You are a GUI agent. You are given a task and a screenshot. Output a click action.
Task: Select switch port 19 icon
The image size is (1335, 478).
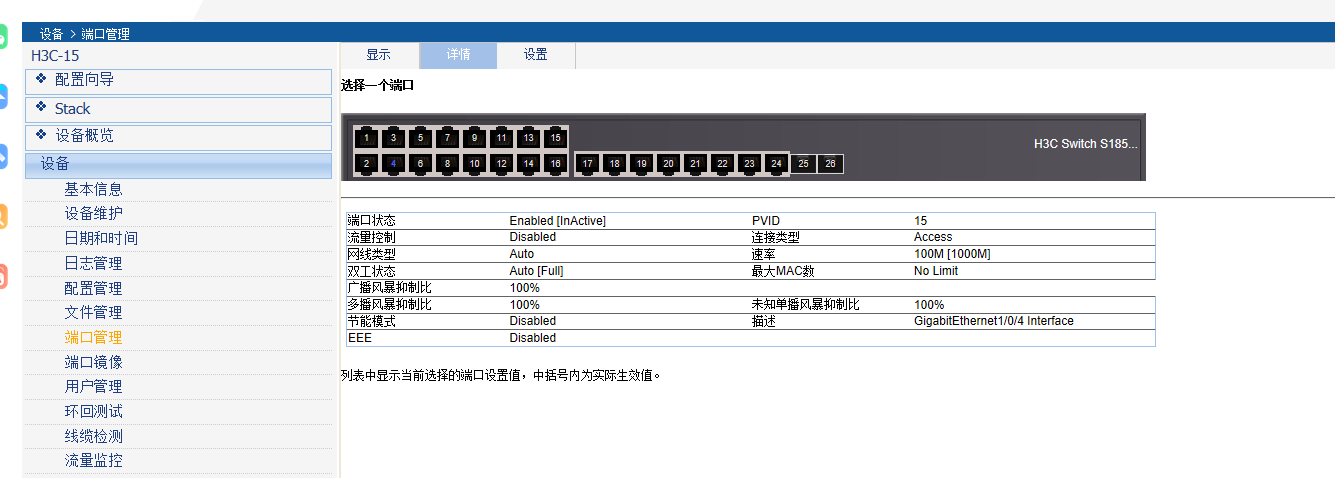point(642,163)
